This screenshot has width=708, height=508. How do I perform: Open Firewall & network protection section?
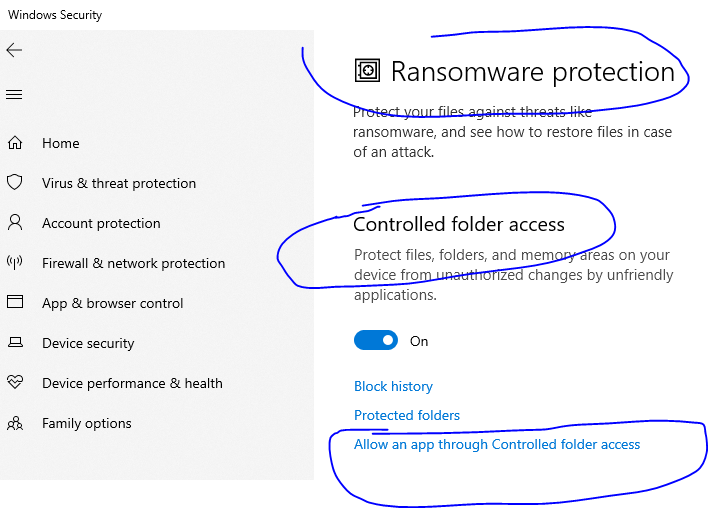coord(133,263)
